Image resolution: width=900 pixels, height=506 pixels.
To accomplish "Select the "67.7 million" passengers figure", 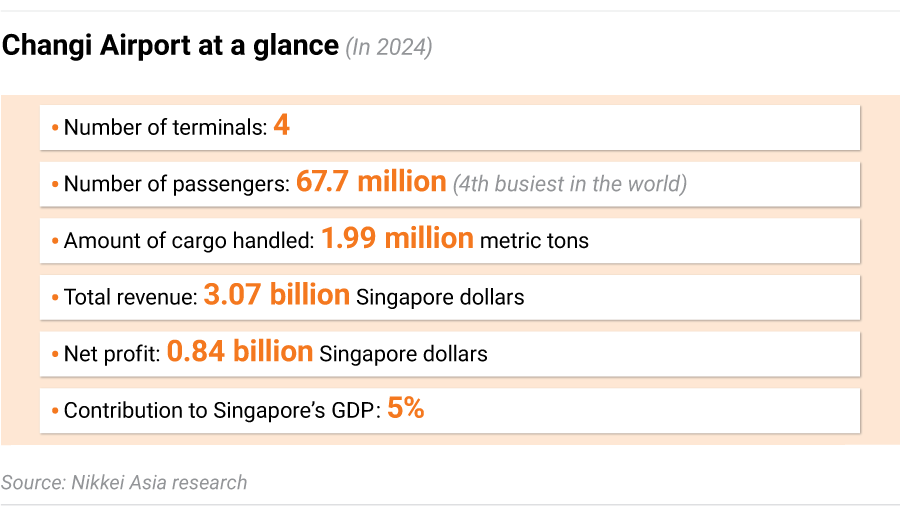I will pos(371,182).
